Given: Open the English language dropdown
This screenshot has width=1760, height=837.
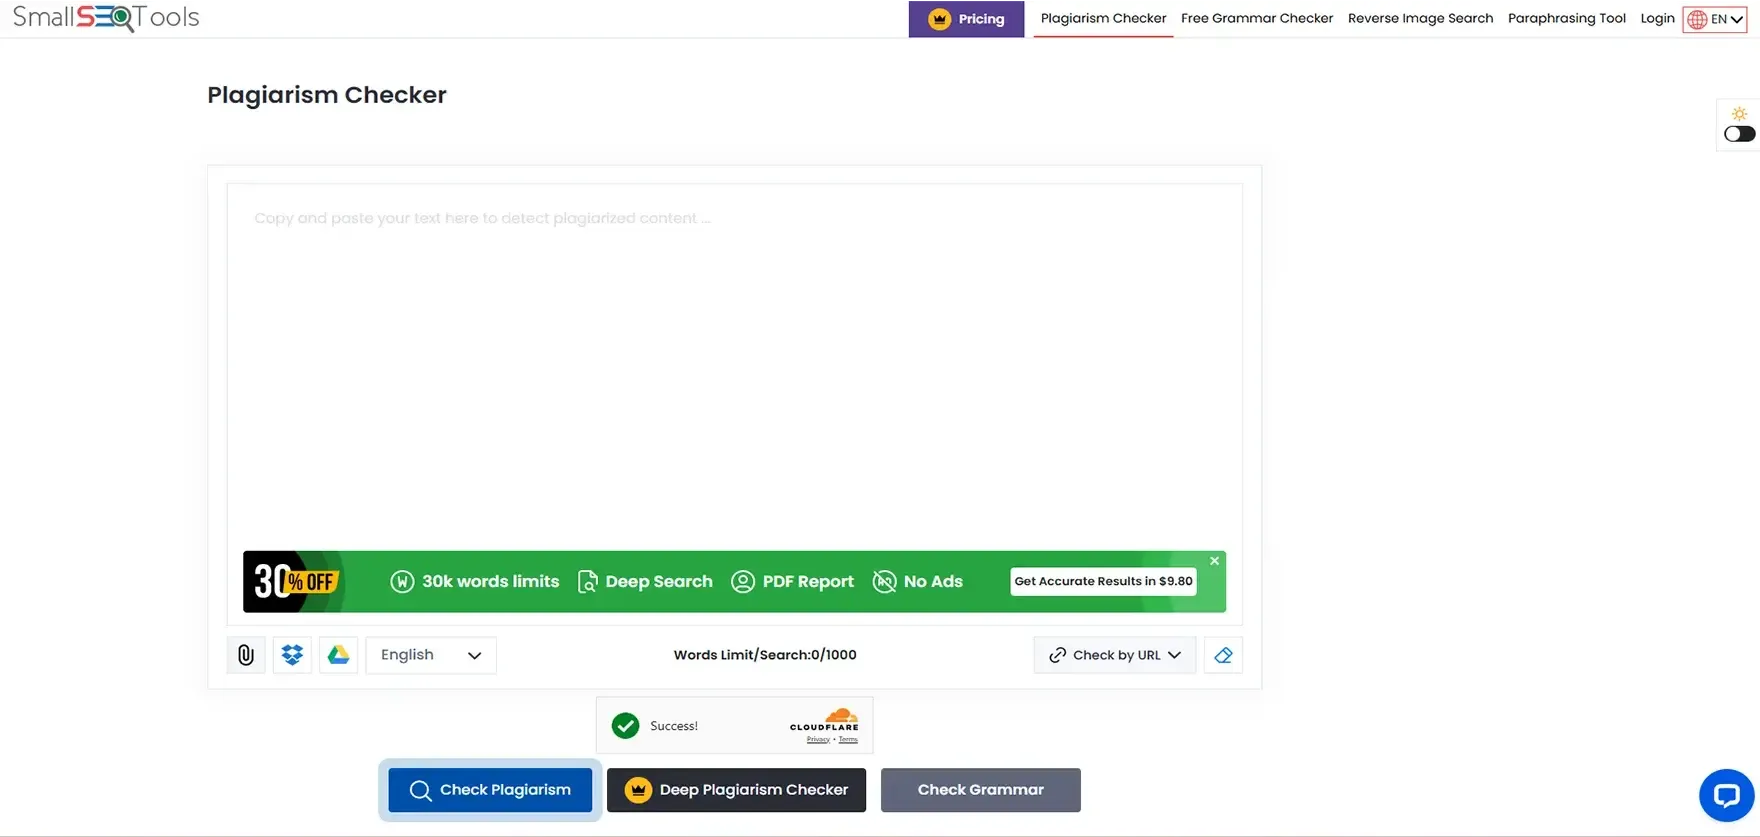Looking at the screenshot, I should [431, 655].
